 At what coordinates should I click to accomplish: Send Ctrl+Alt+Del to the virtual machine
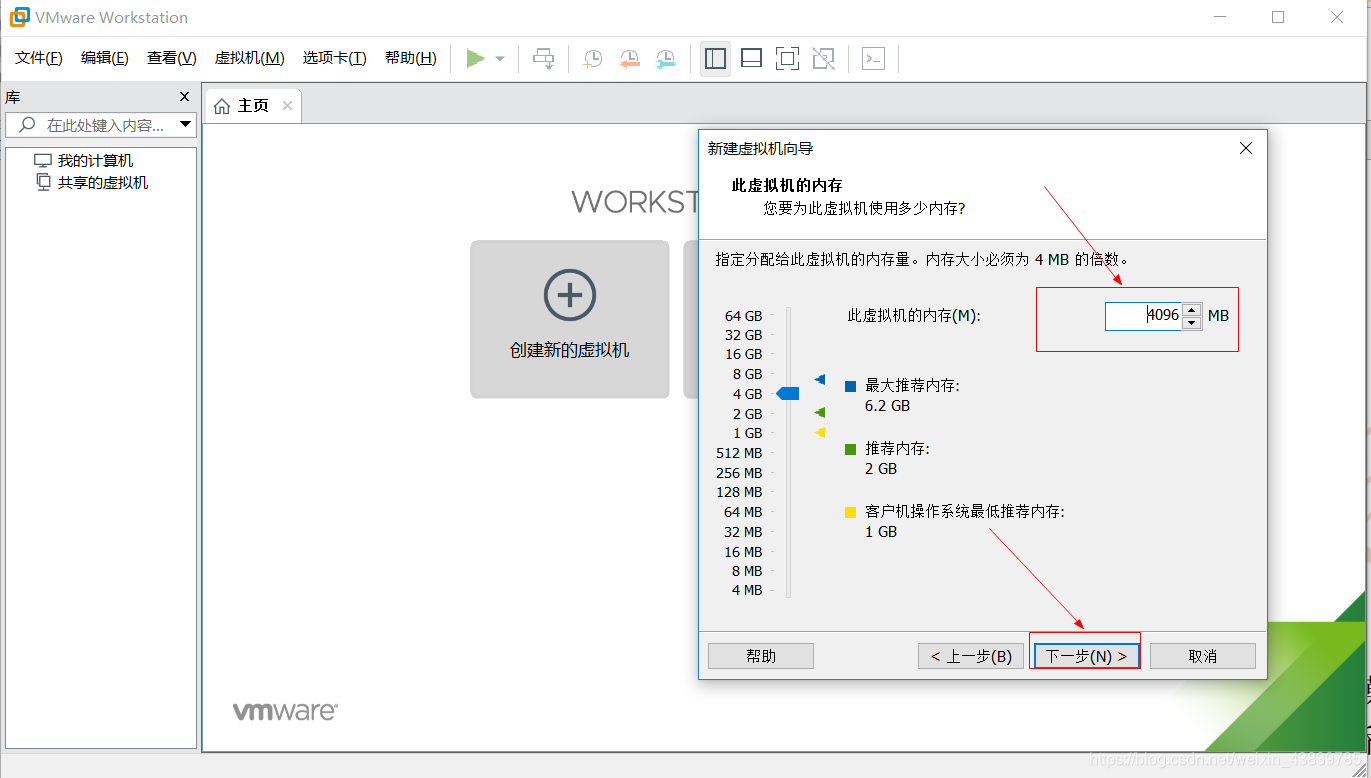pyautogui.click(x=543, y=58)
